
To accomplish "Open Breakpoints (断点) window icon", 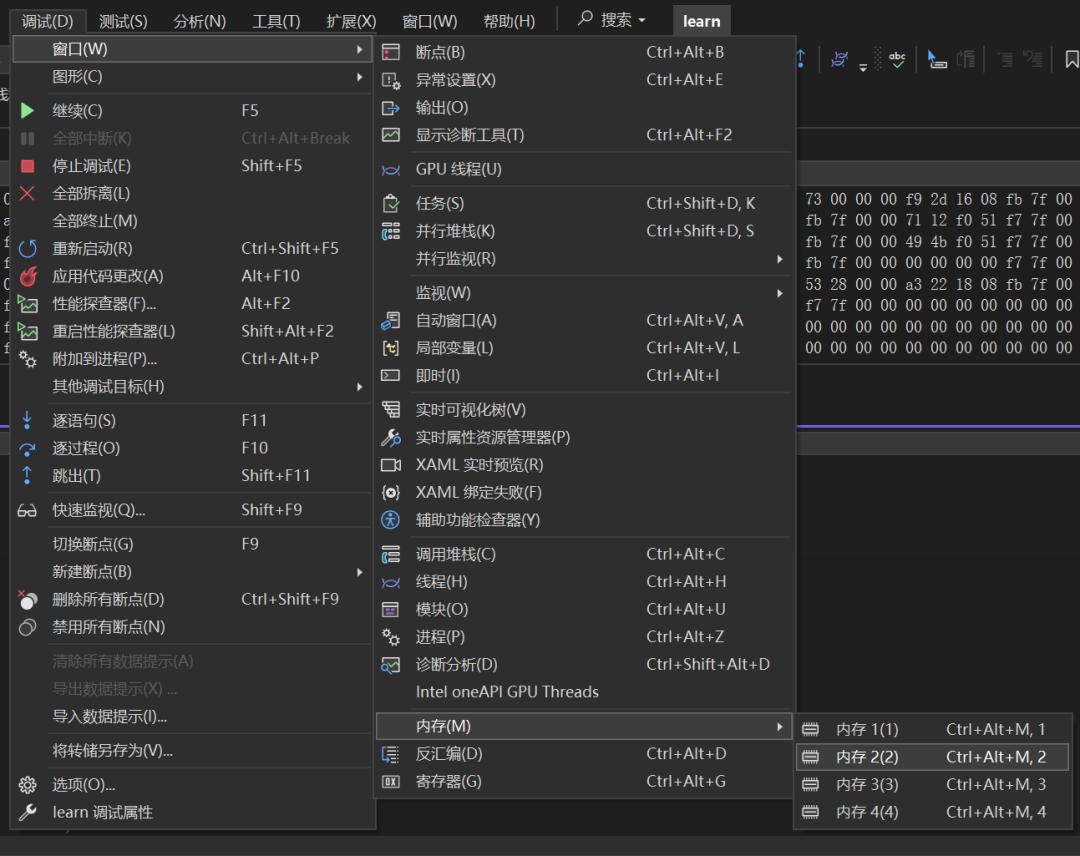I will (x=391, y=52).
